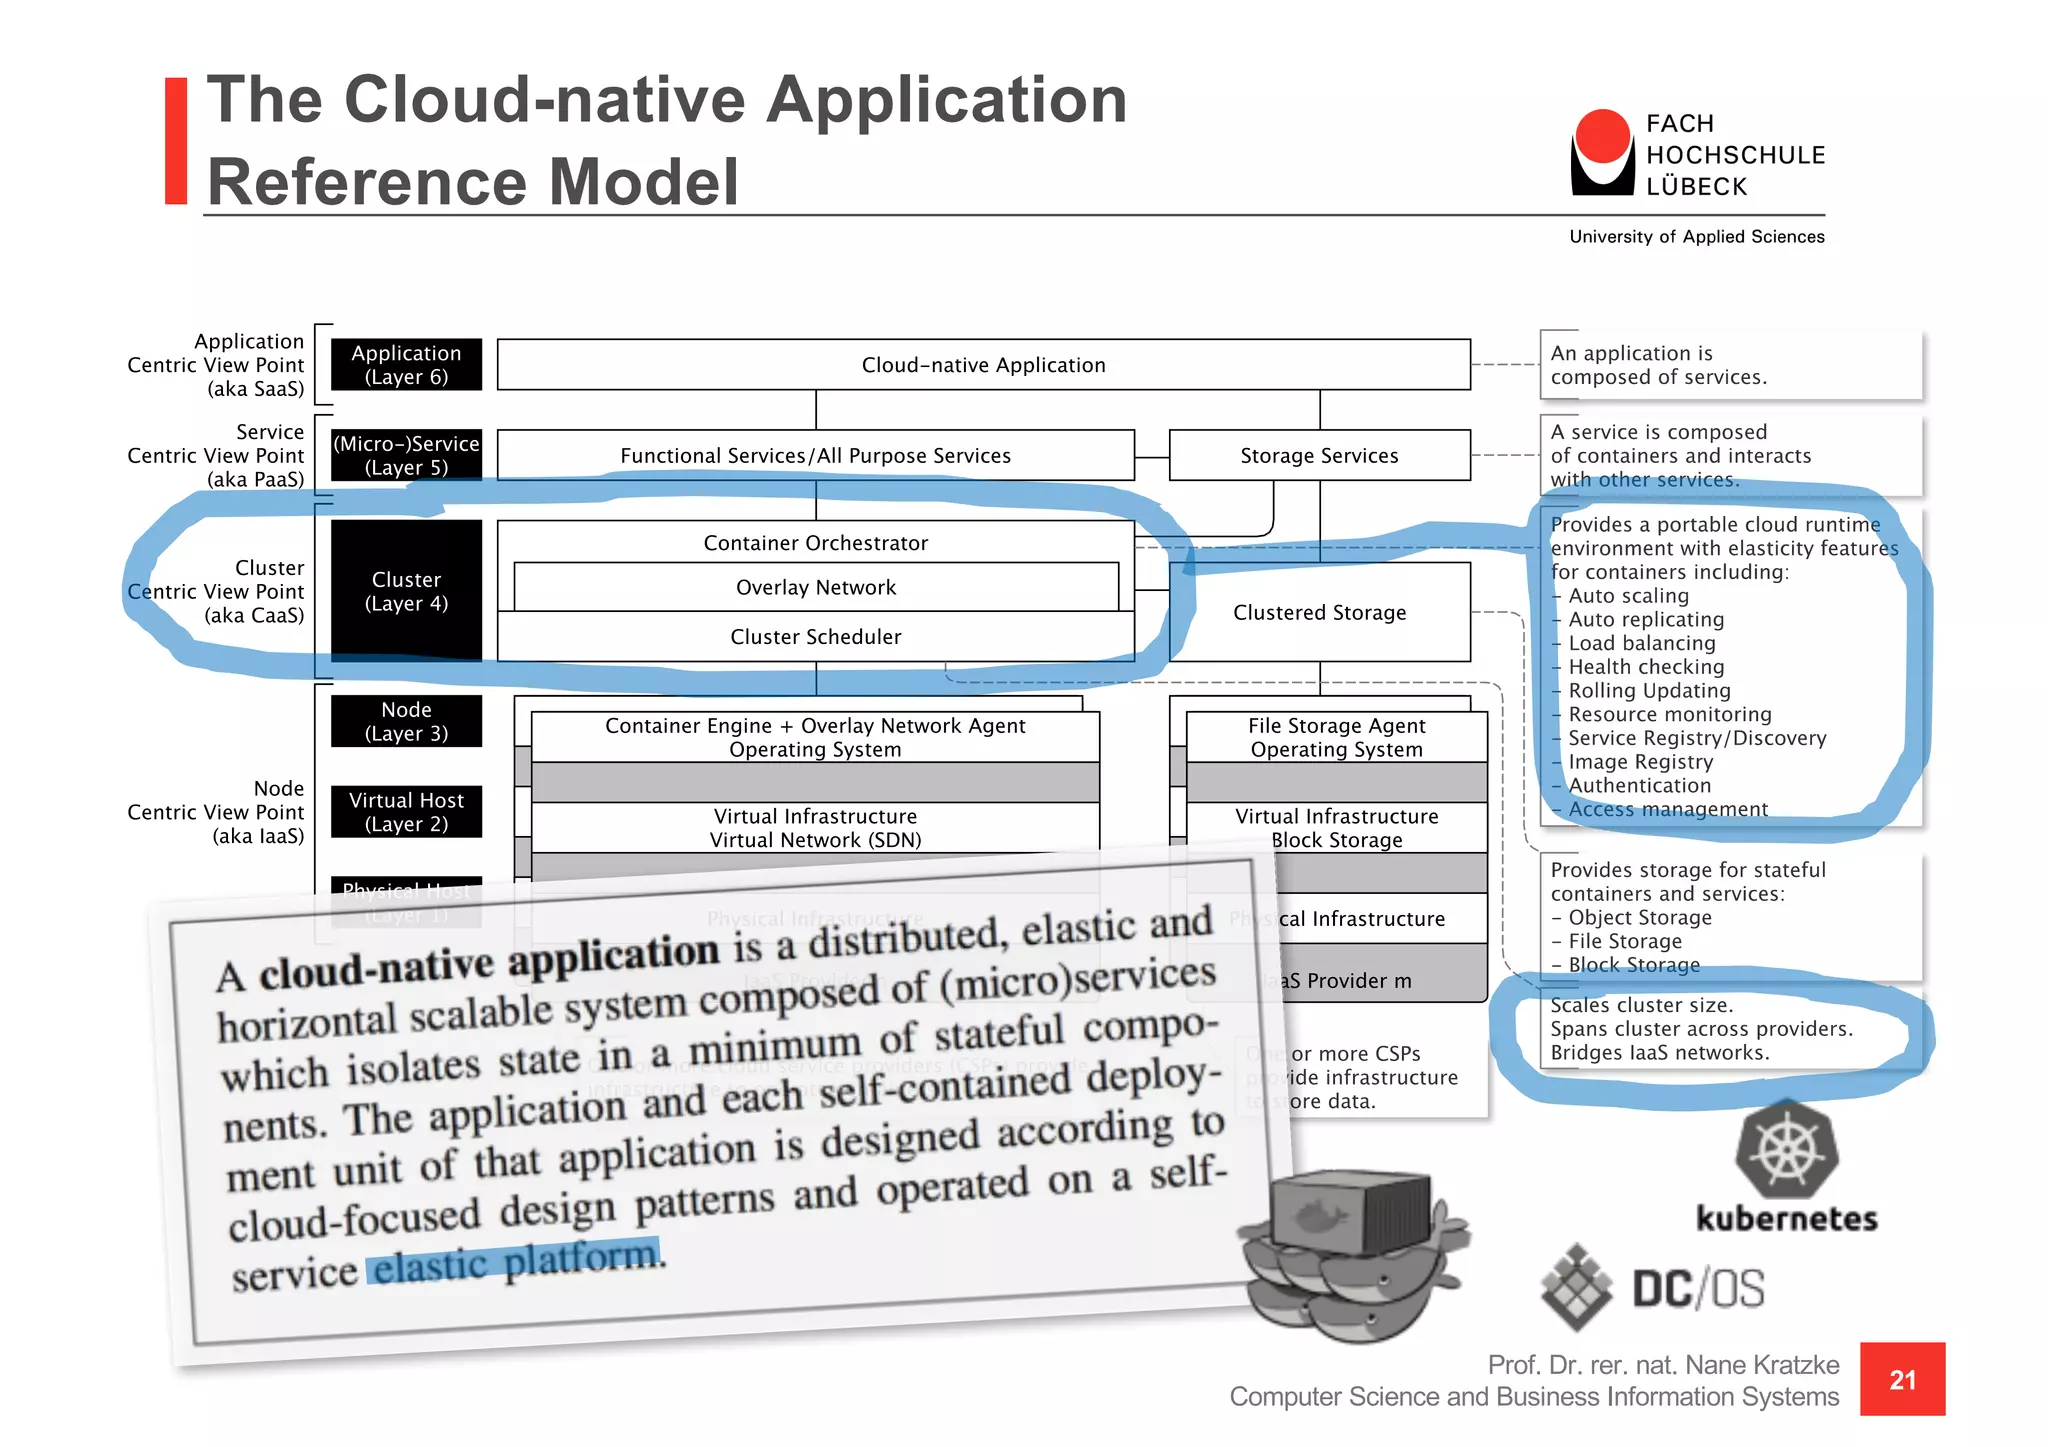Click the 'Cluster Centric View Point (aka CaaS)' label

(x=216, y=592)
